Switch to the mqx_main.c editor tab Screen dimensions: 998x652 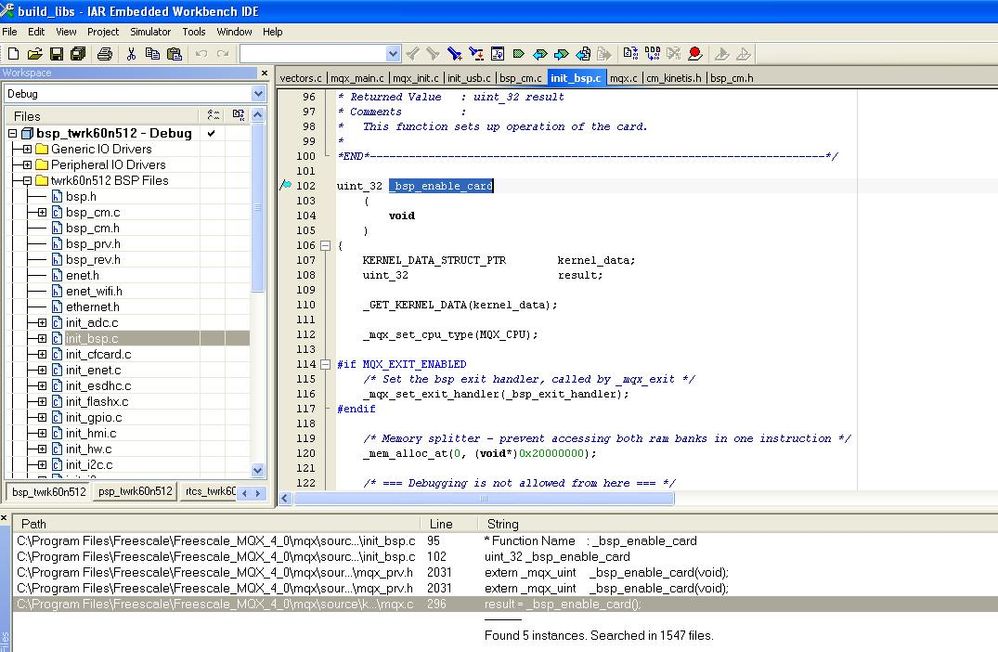click(x=358, y=78)
